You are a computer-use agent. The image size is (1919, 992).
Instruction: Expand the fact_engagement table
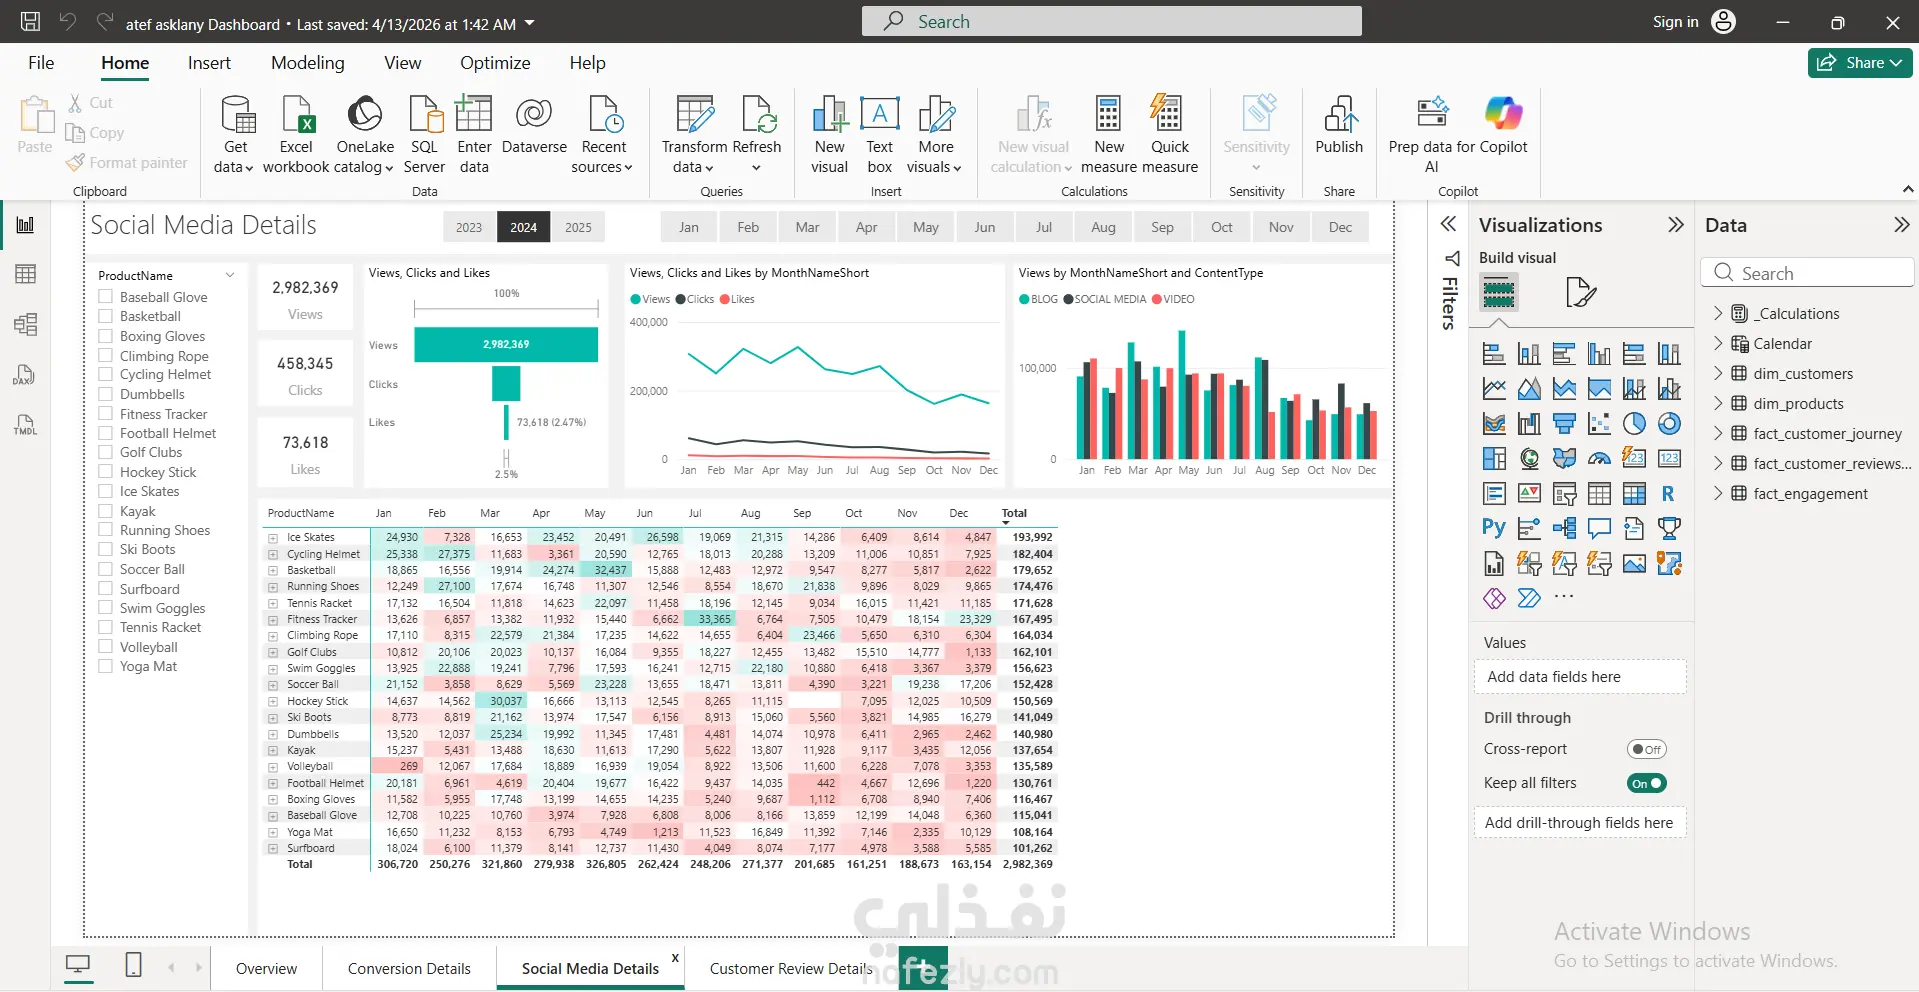pyautogui.click(x=1718, y=493)
